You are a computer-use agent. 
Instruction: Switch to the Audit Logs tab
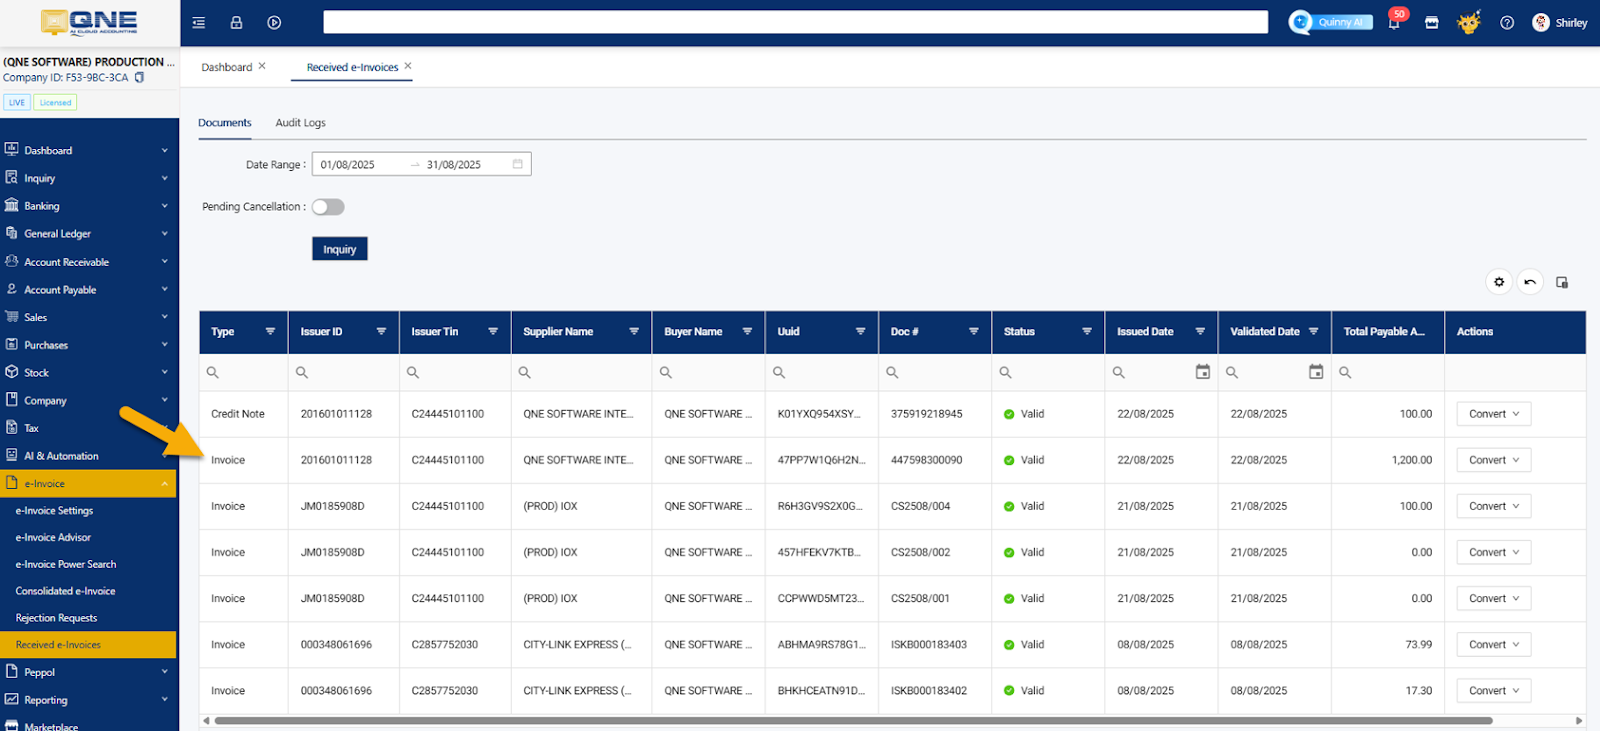click(301, 123)
